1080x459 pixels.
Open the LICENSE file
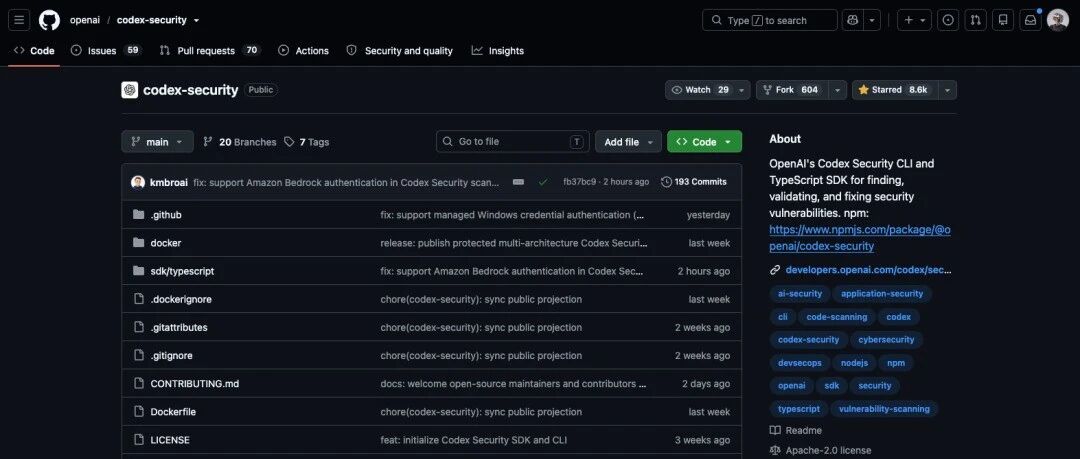[170, 440]
